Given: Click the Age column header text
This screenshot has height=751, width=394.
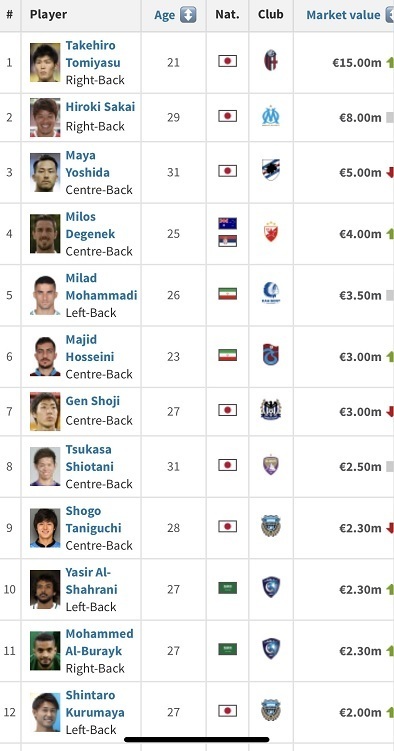Looking at the screenshot, I should (165, 15).
